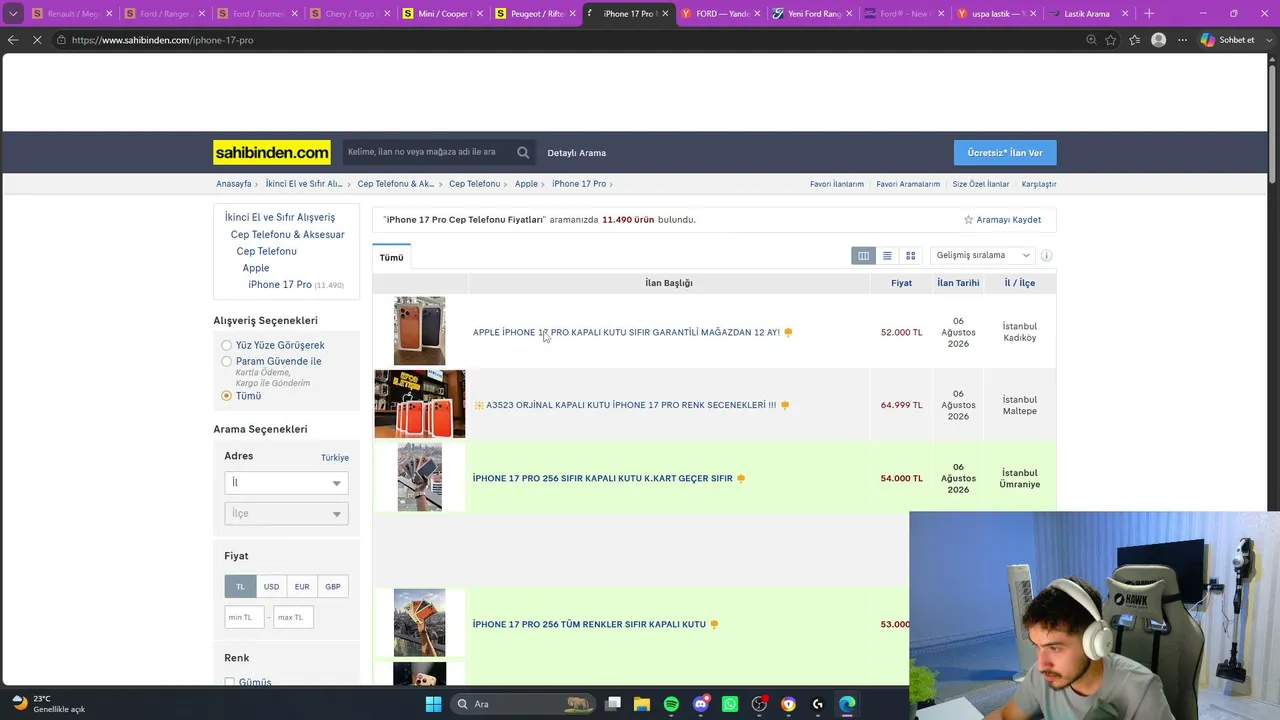Go back using the browser back arrow

[x=12, y=40]
